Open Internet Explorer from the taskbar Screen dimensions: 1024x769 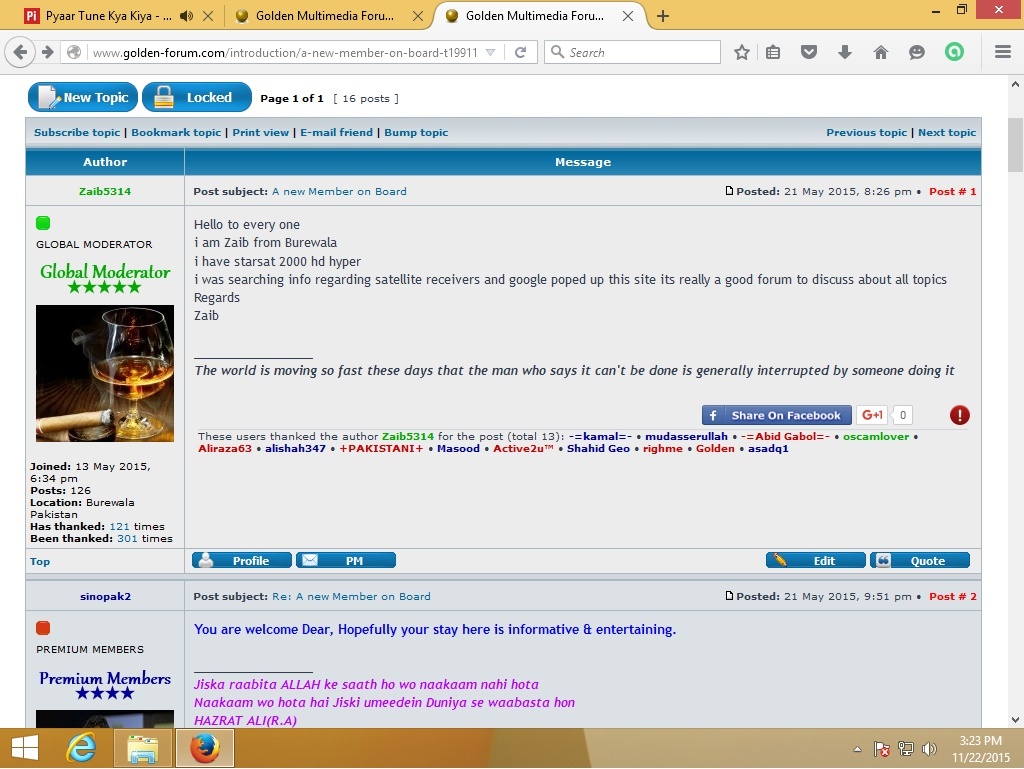pos(81,748)
